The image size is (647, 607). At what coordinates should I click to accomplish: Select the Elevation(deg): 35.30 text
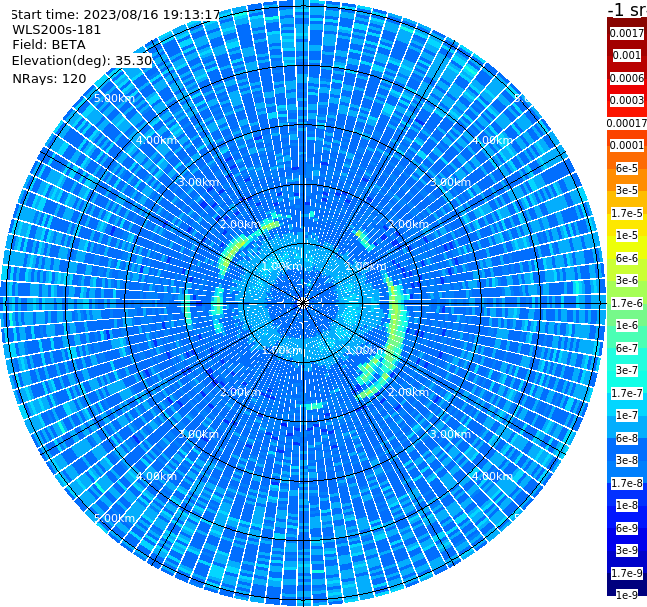coord(82,61)
